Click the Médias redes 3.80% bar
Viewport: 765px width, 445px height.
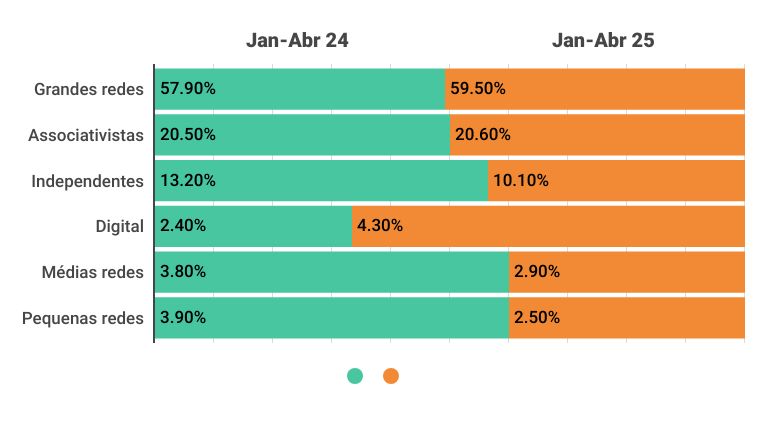click(331, 272)
